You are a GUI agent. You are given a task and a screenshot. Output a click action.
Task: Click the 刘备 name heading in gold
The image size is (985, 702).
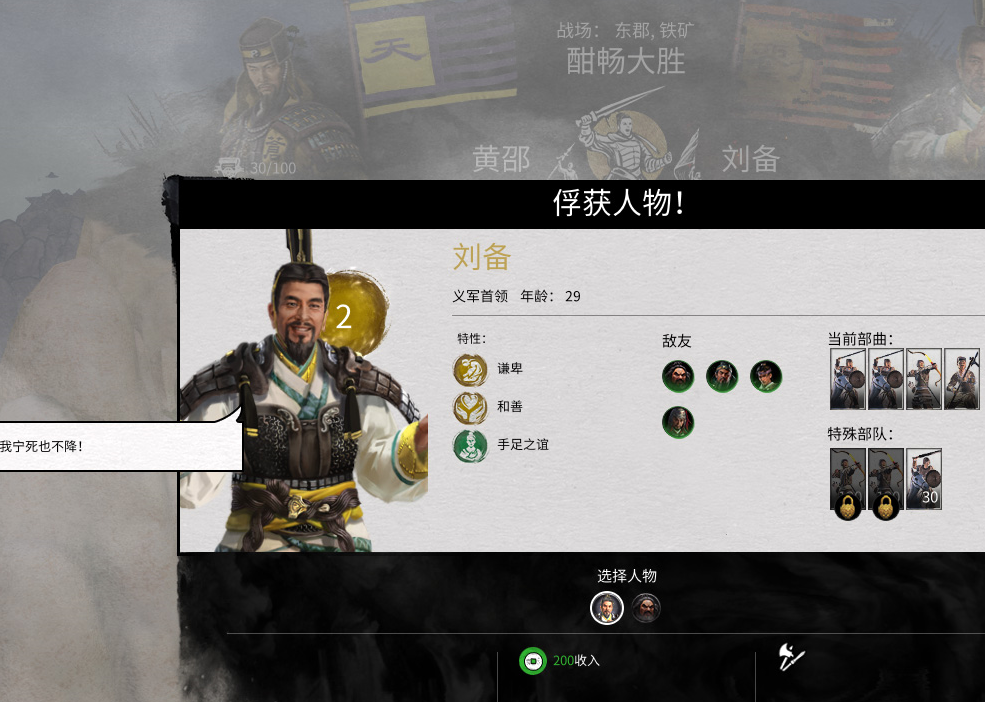[x=482, y=257]
